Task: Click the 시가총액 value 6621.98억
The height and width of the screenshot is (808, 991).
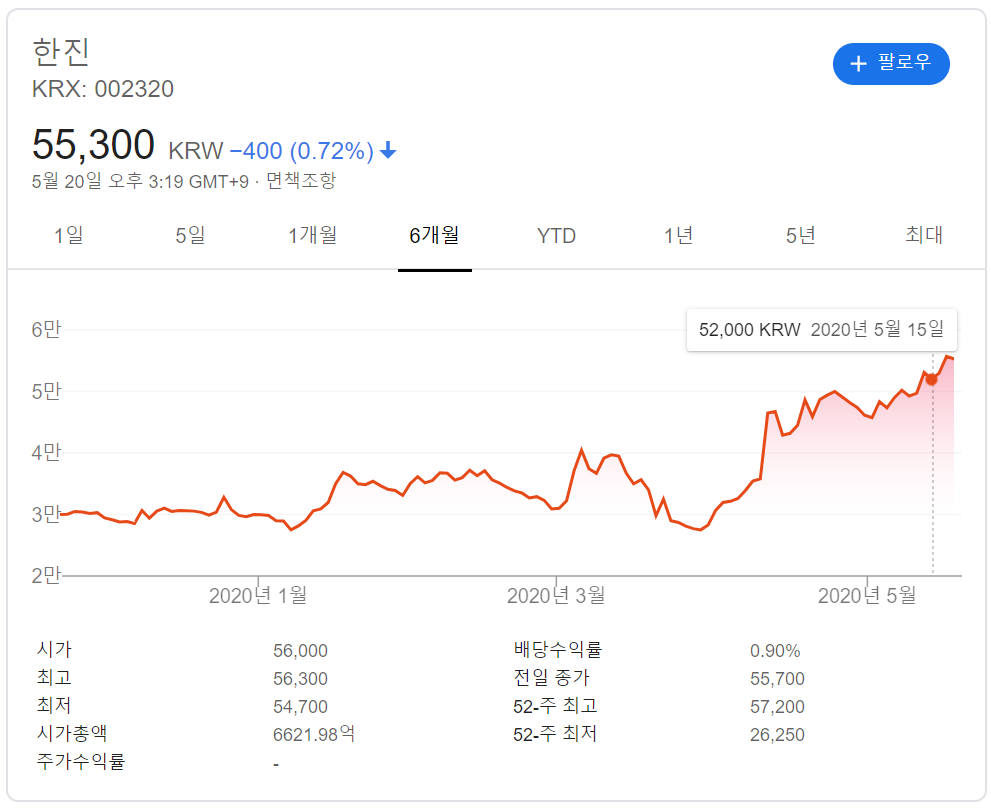Action: pyautogui.click(x=314, y=734)
